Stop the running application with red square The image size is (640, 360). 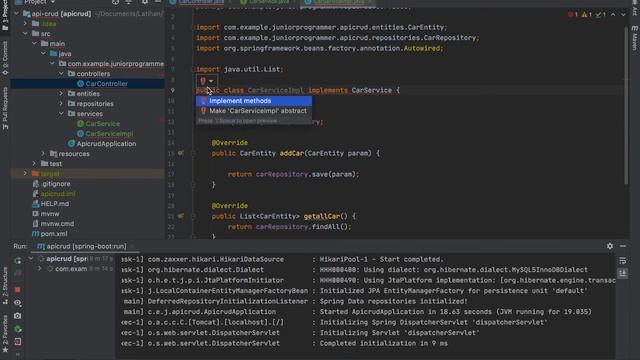(18, 289)
